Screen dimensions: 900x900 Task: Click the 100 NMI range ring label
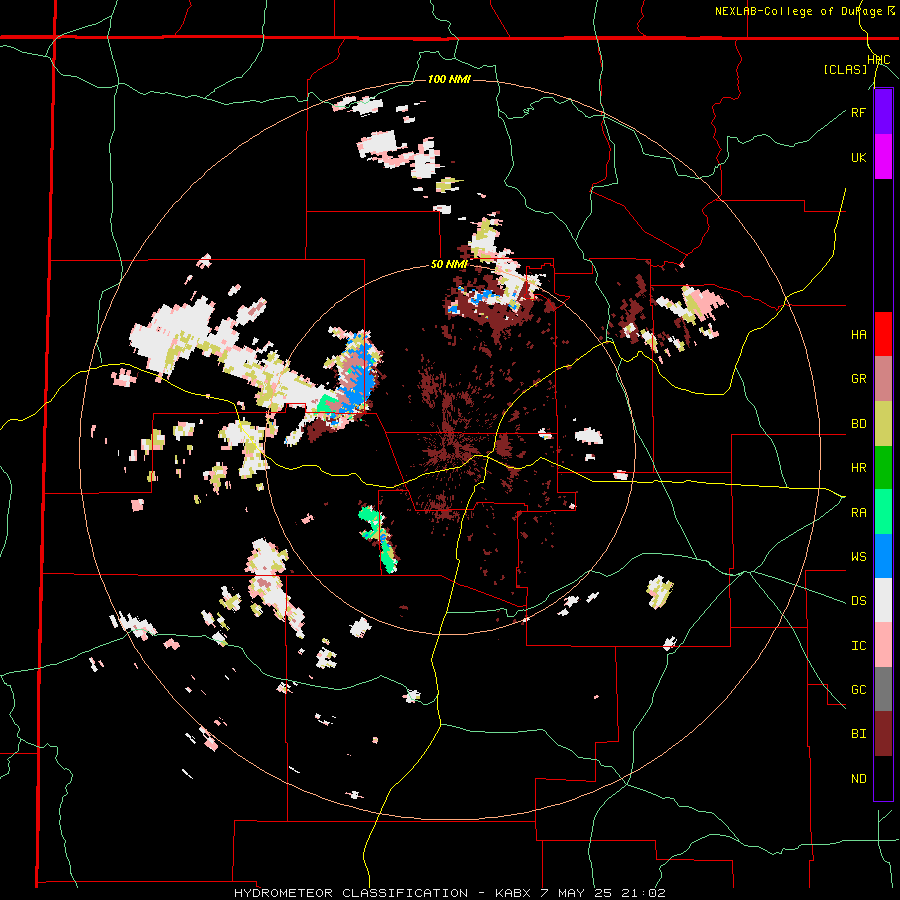[449, 79]
